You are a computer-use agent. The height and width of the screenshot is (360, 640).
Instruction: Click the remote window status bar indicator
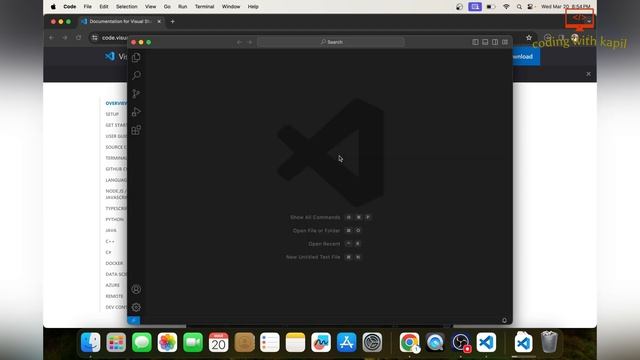134,320
